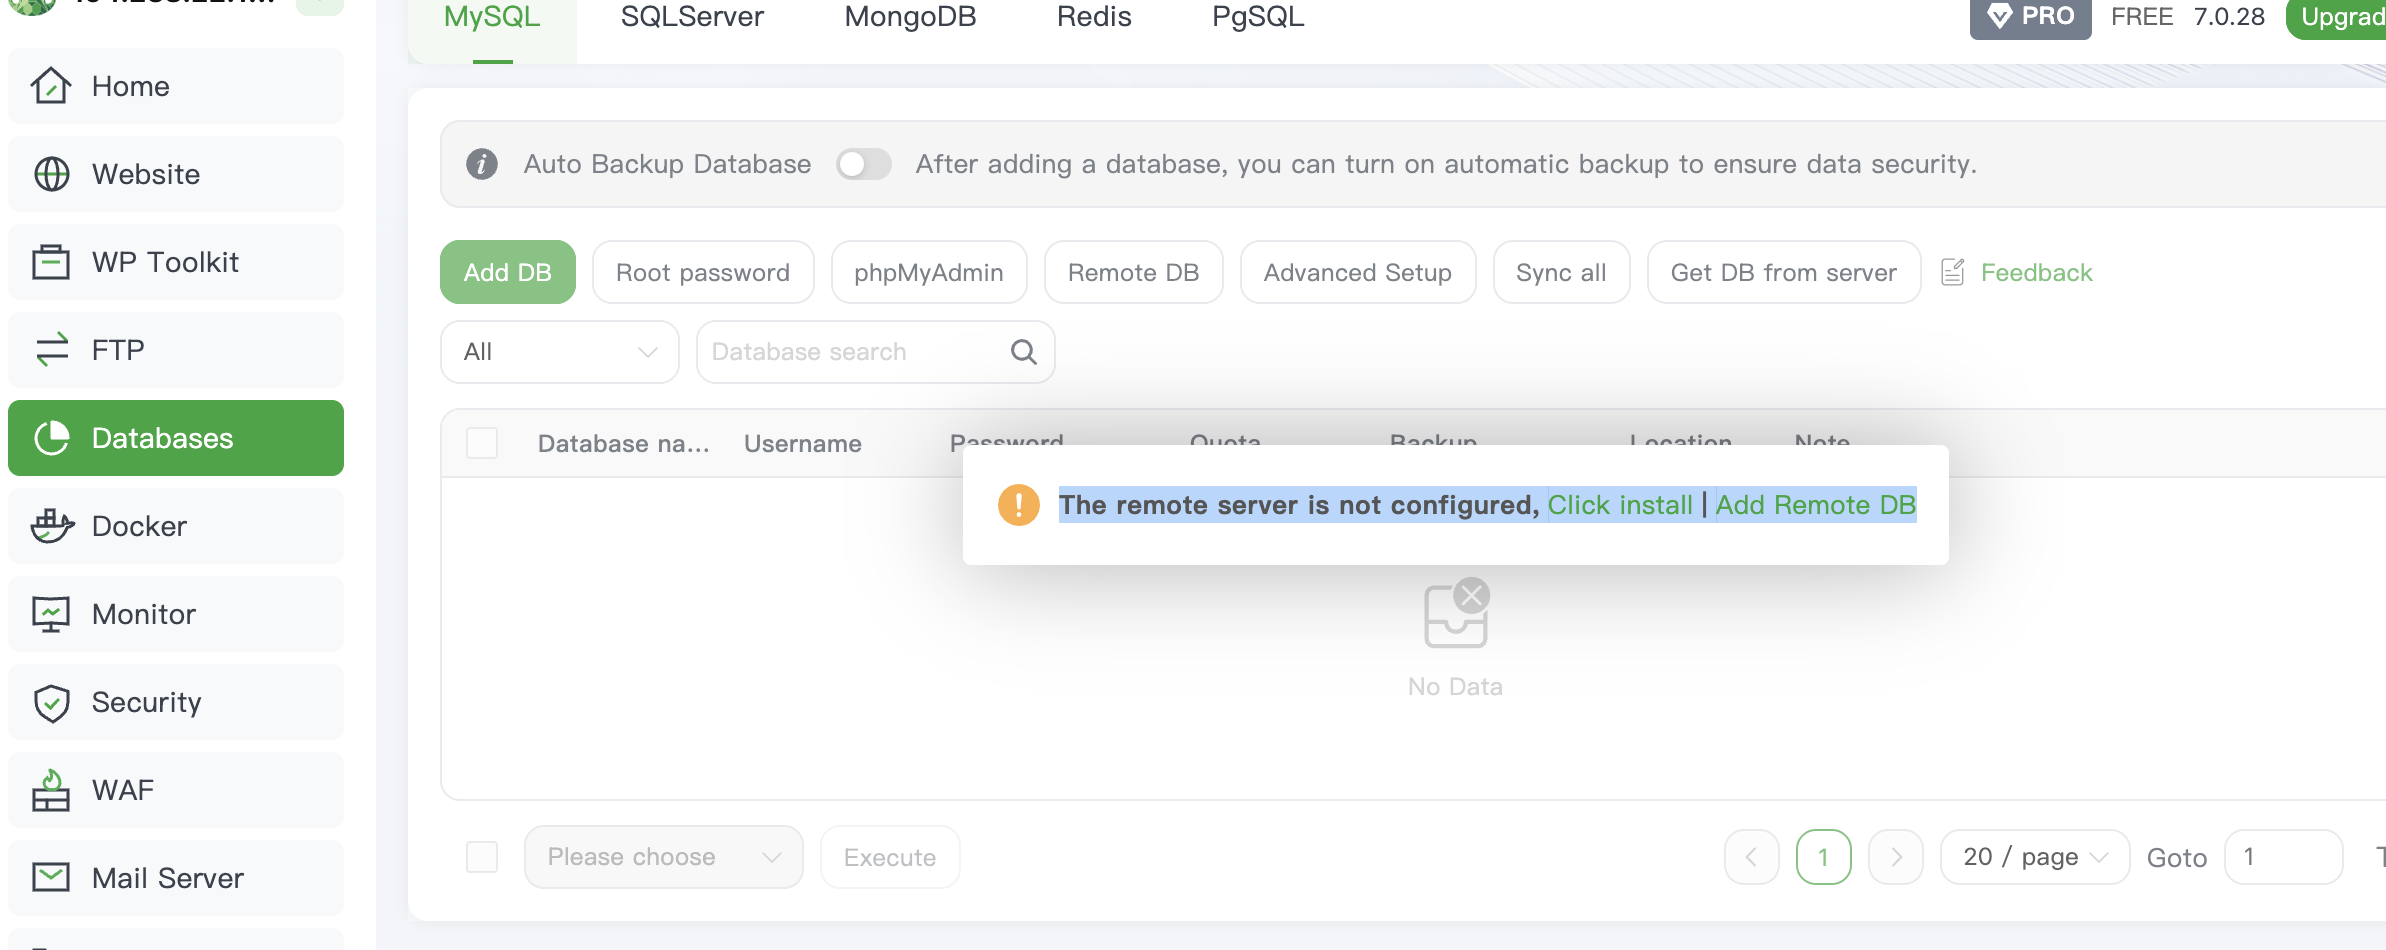Click the Website globe icon
The image size is (2386, 950).
(x=51, y=174)
